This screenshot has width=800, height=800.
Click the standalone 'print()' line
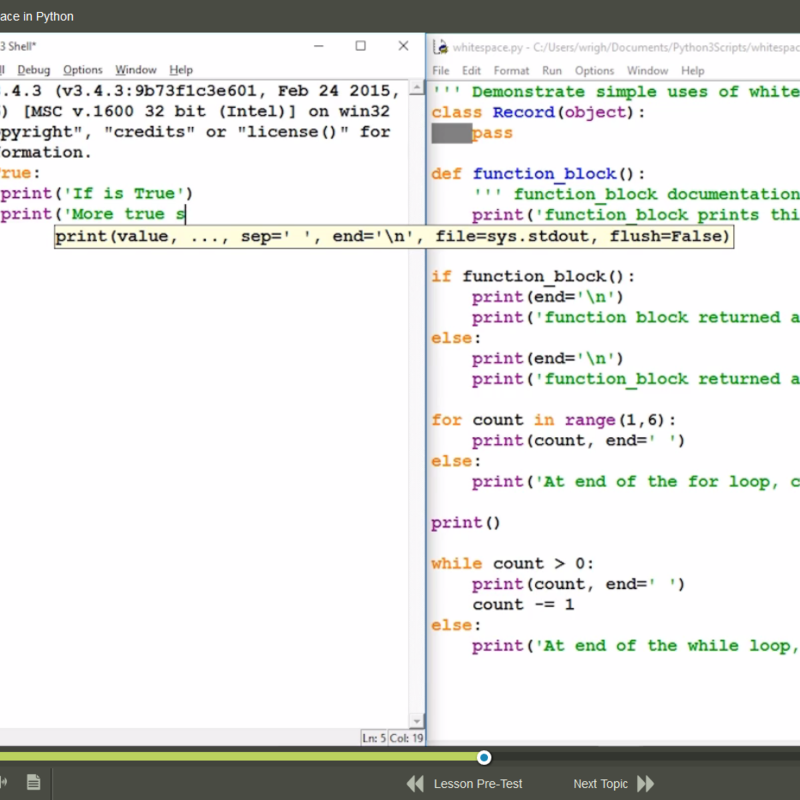[466, 522]
